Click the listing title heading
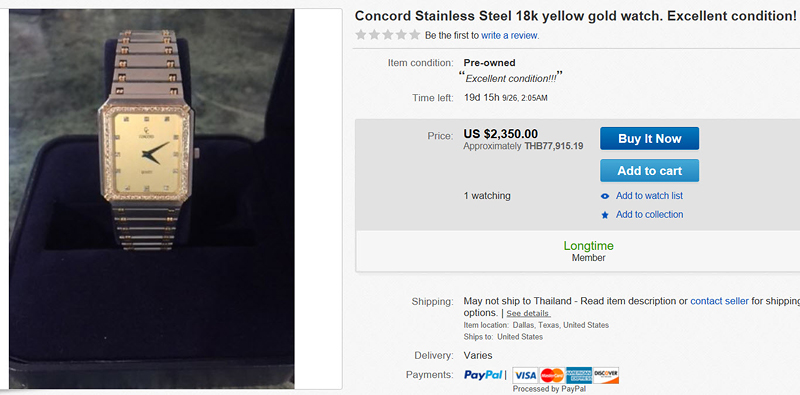The image size is (800, 395). point(576,16)
